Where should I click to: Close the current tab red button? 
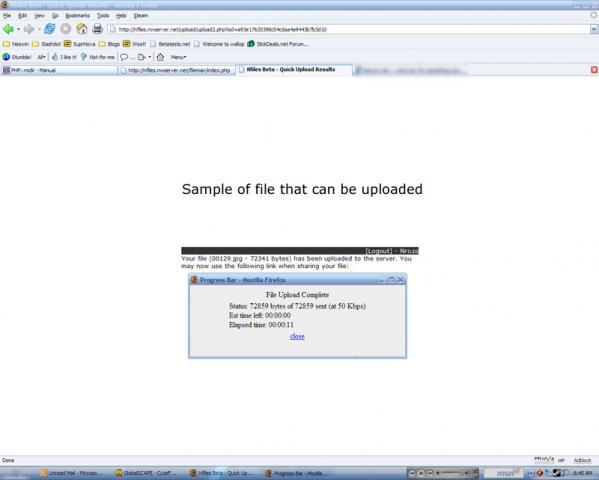[594, 70]
